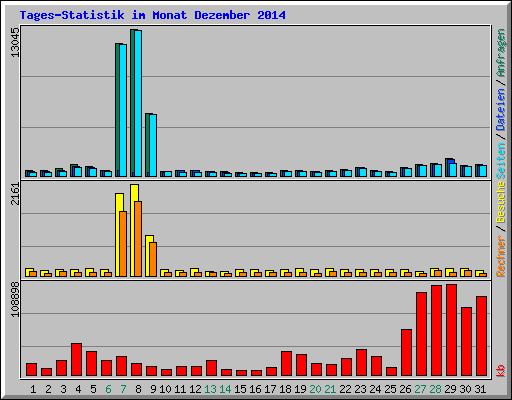Click the 'Dateien' legend label
This screenshot has height=400, width=512.
coord(501,109)
